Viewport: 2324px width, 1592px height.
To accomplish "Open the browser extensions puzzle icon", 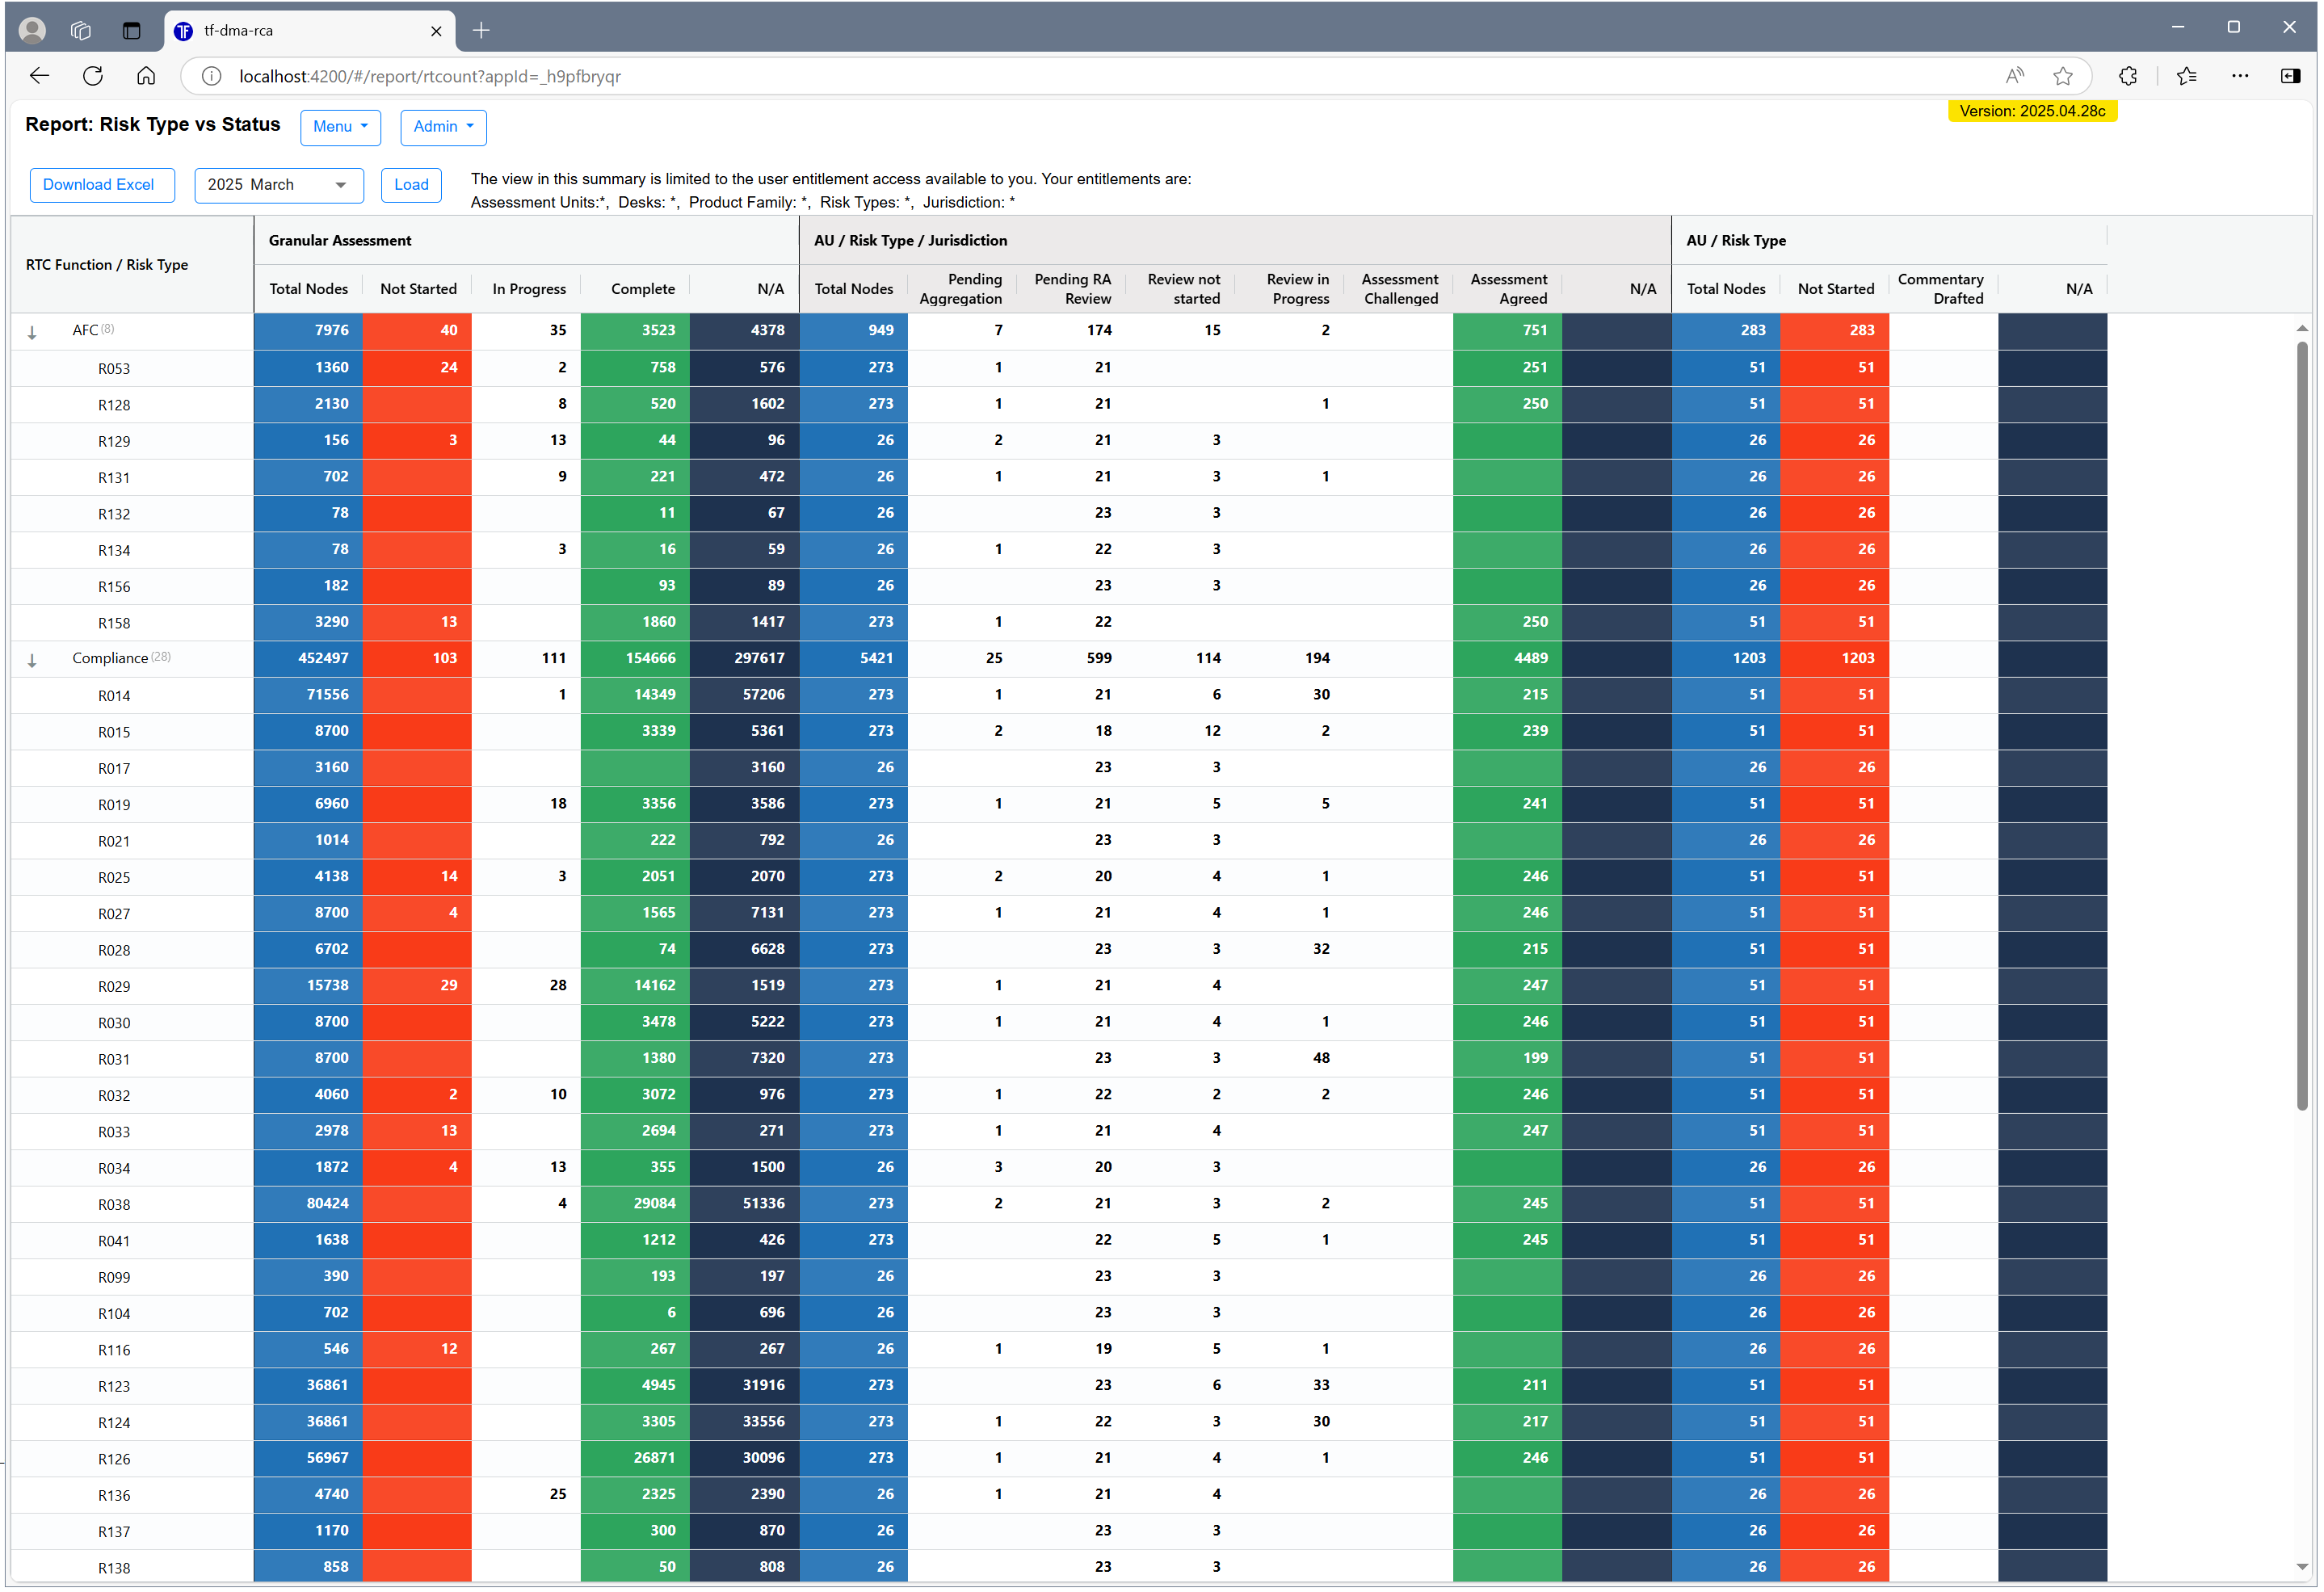I will click(2127, 76).
